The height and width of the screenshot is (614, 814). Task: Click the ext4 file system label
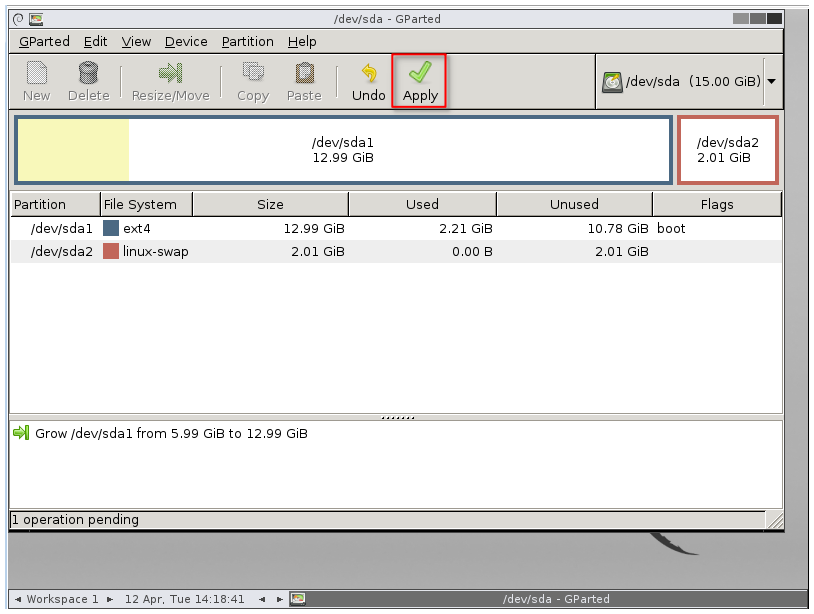(137, 228)
